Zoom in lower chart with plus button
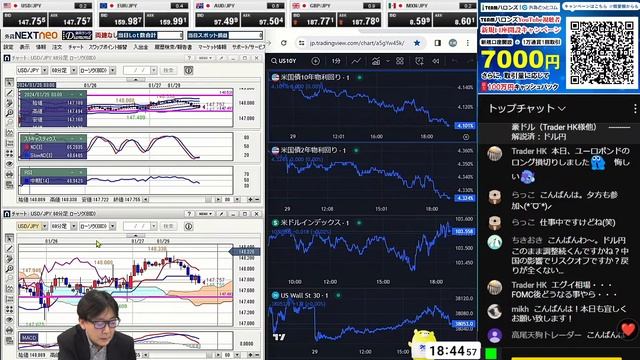 (250, 355)
